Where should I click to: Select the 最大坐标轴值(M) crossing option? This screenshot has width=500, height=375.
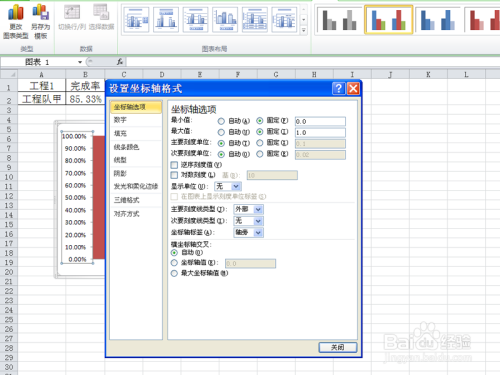pyautogui.click(x=174, y=273)
